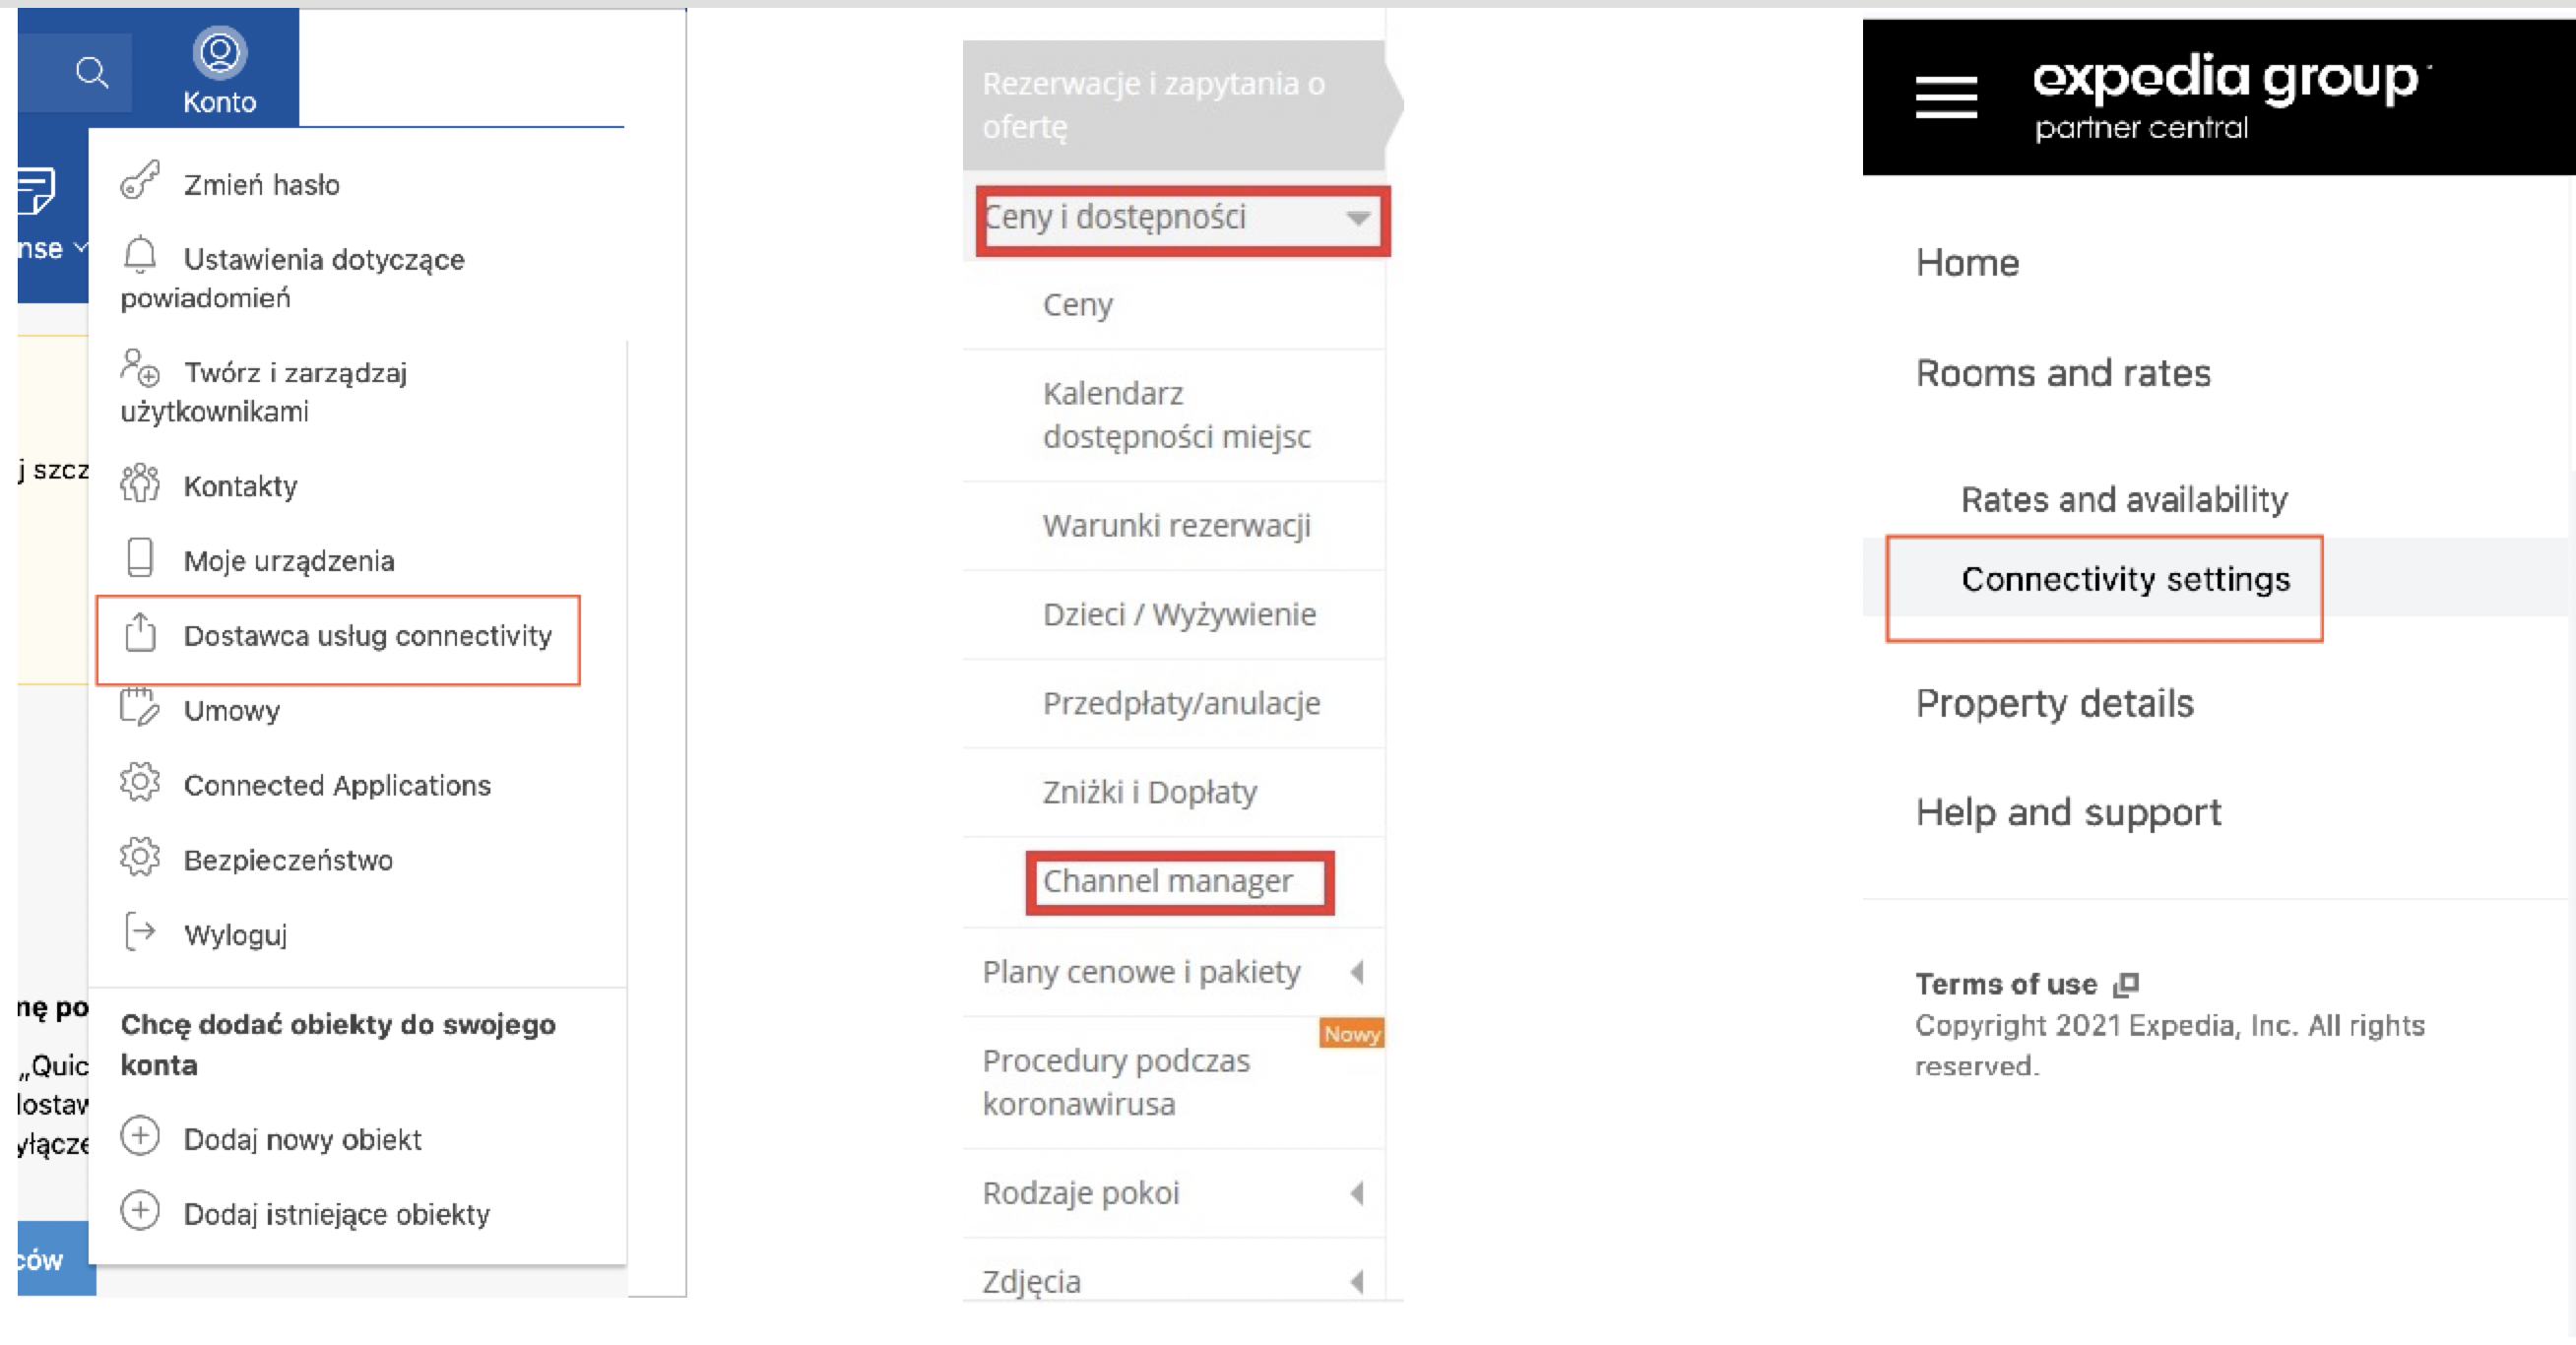The width and height of the screenshot is (2576, 1345).
Task: Open Property details
Action: (x=2054, y=704)
